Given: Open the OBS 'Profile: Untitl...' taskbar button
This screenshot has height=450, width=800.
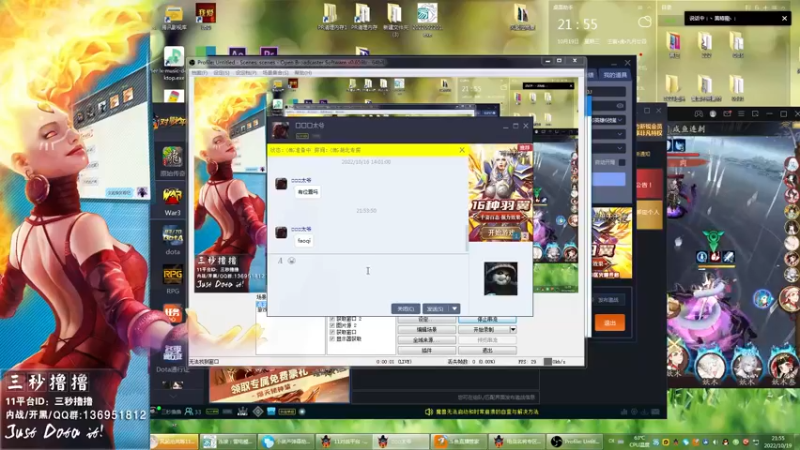Looking at the screenshot, I should 576,441.
